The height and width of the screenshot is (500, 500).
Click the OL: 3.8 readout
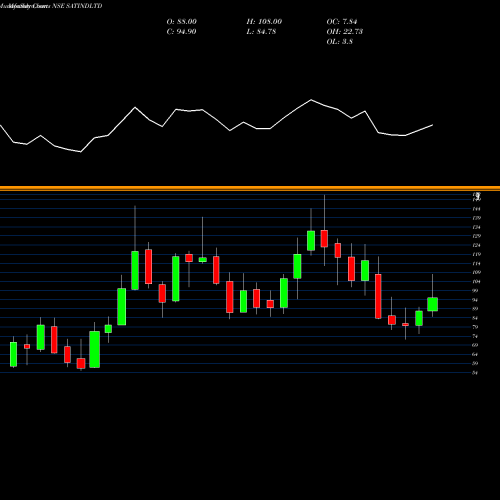pyautogui.click(x=340, y=42)
